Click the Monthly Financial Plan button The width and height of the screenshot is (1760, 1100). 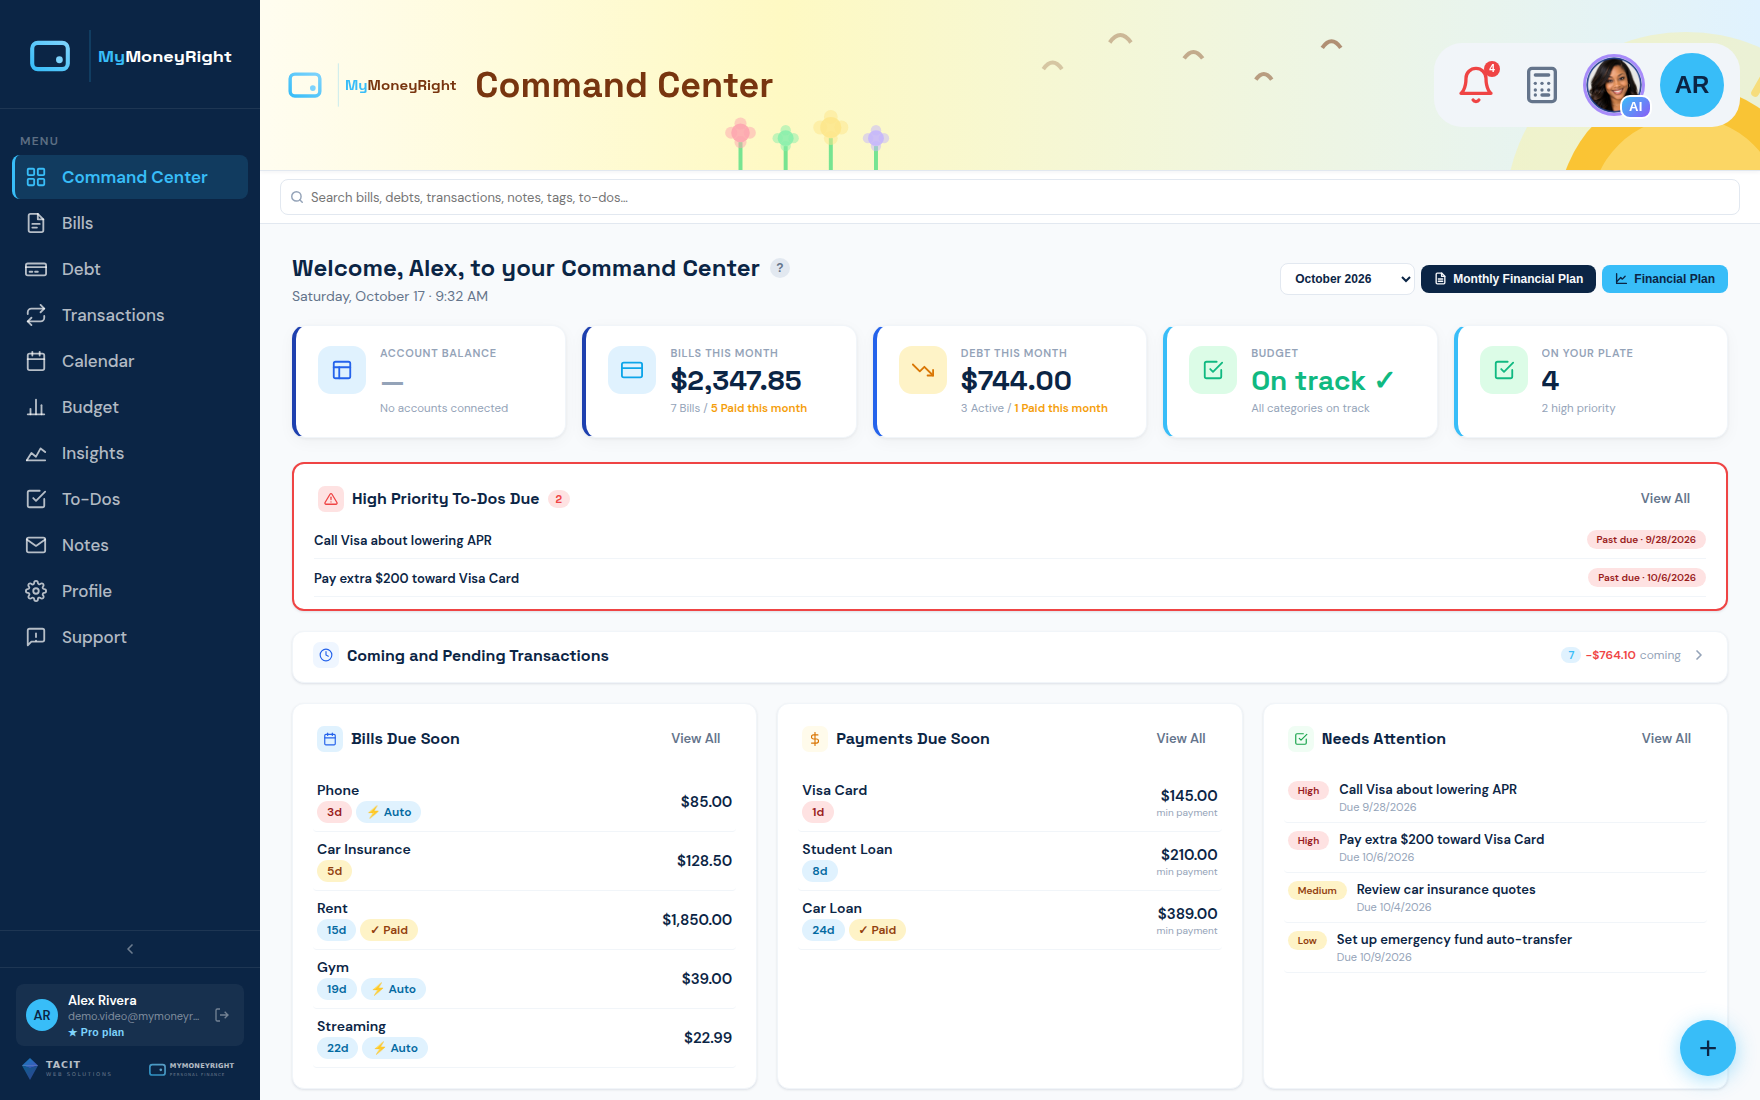coord(1508,279)
